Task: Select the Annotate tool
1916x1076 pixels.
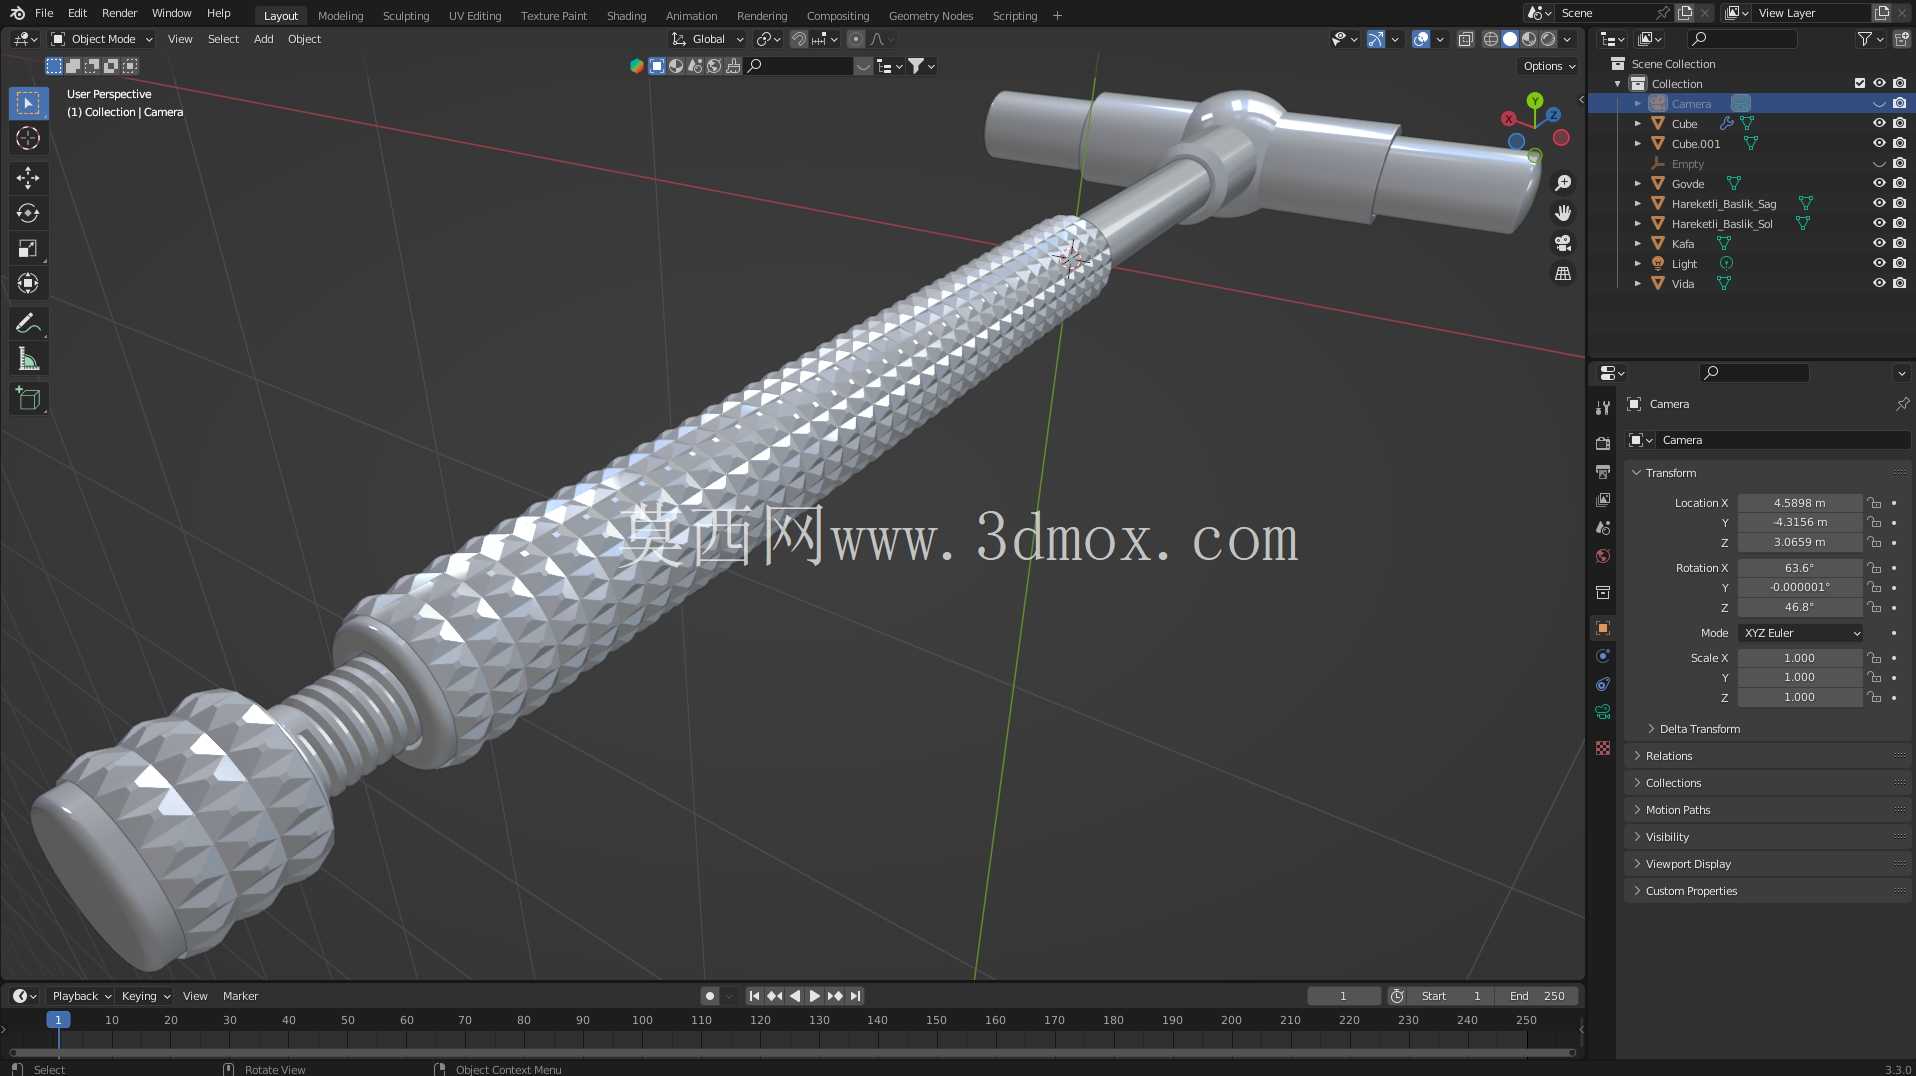Action: click(28, 324)
